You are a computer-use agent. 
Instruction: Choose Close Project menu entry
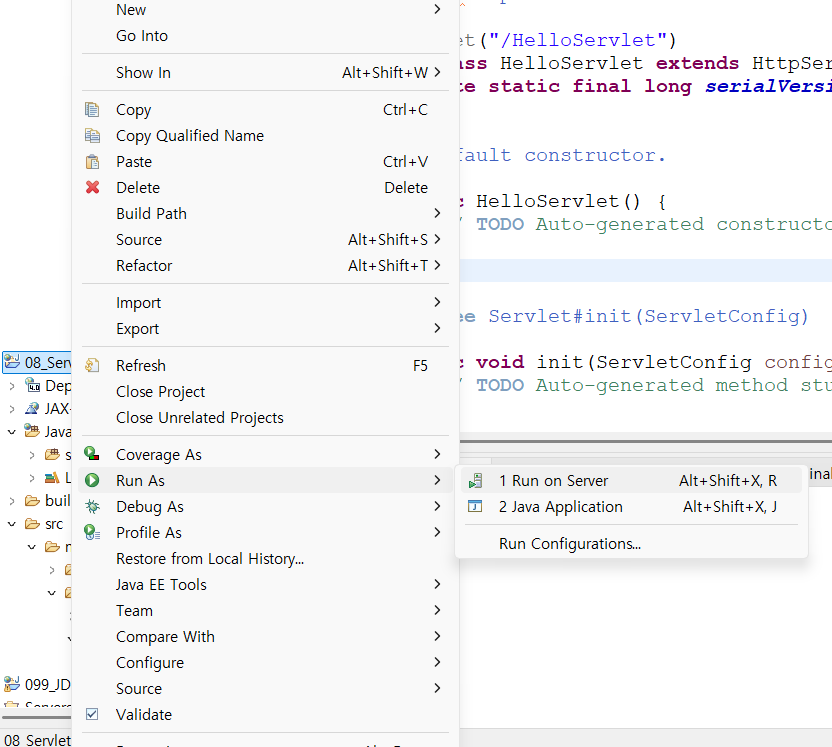265,392
